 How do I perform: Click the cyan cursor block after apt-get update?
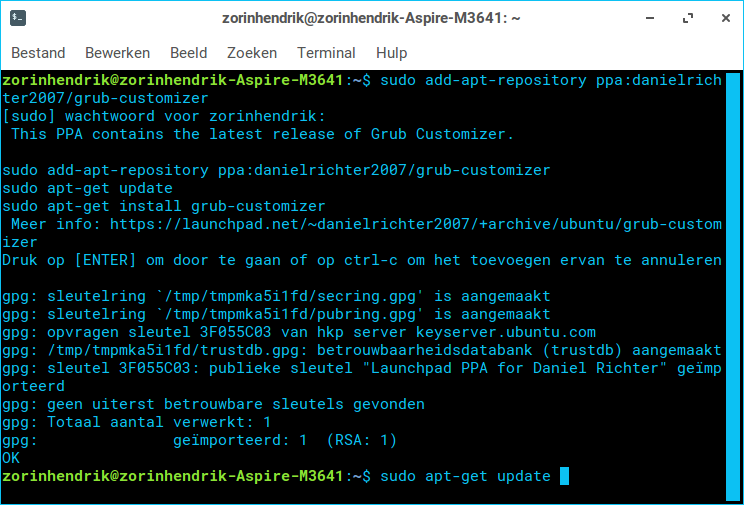(564, 476)
